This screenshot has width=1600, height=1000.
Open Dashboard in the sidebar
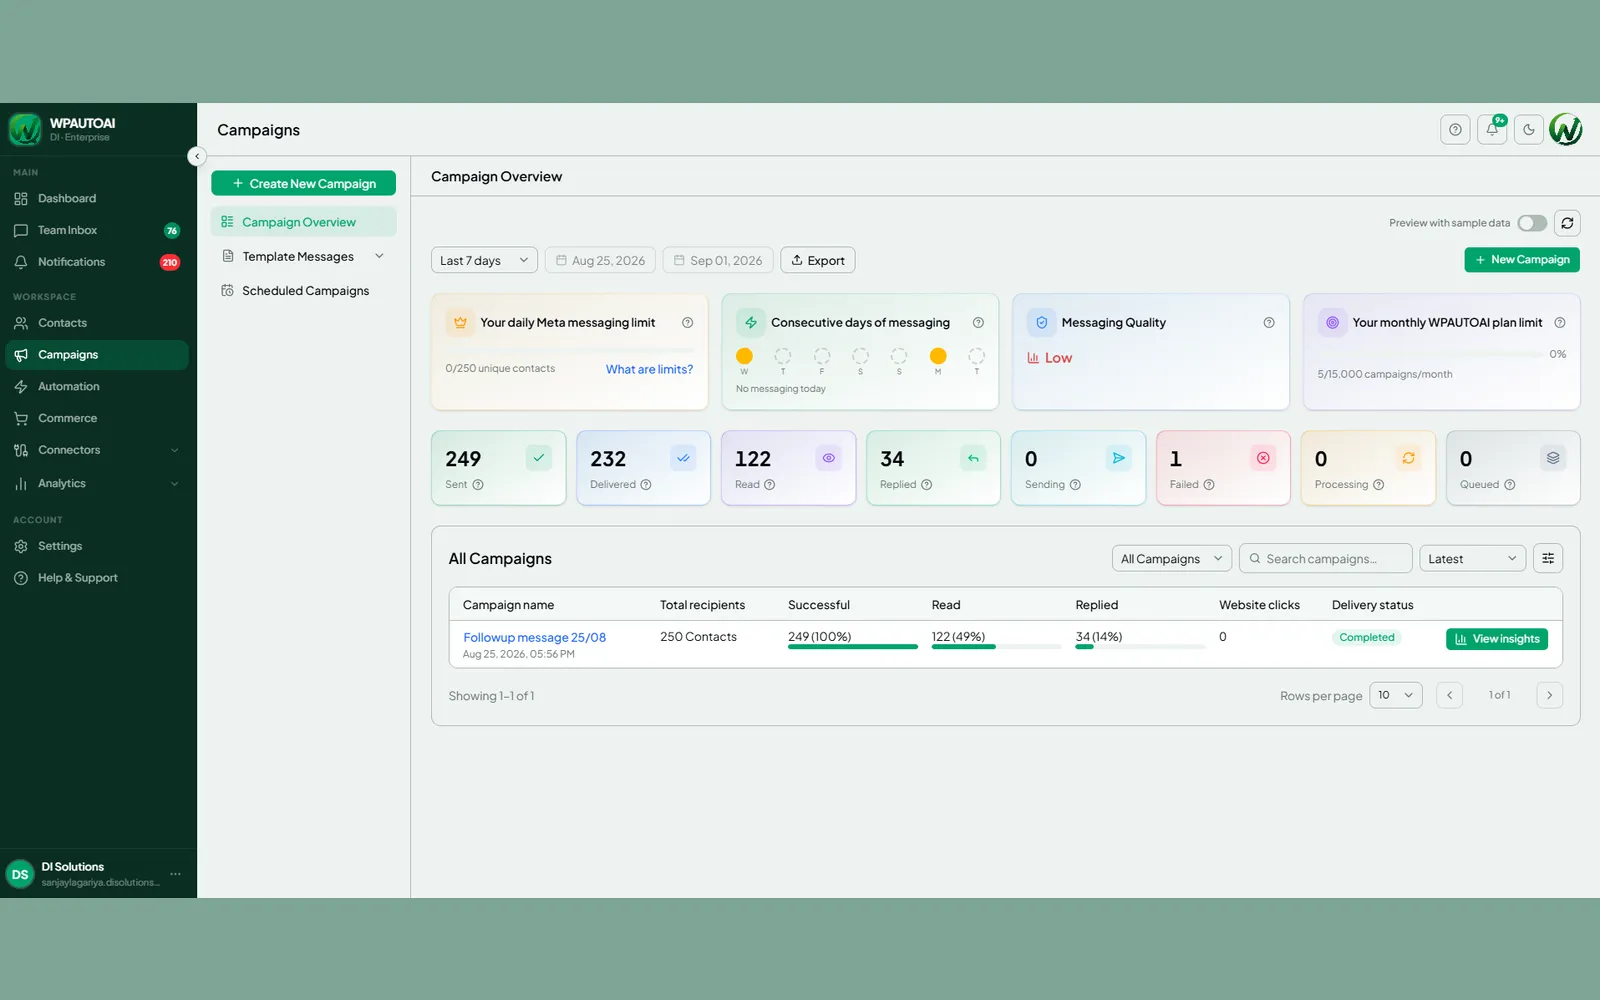97,199
